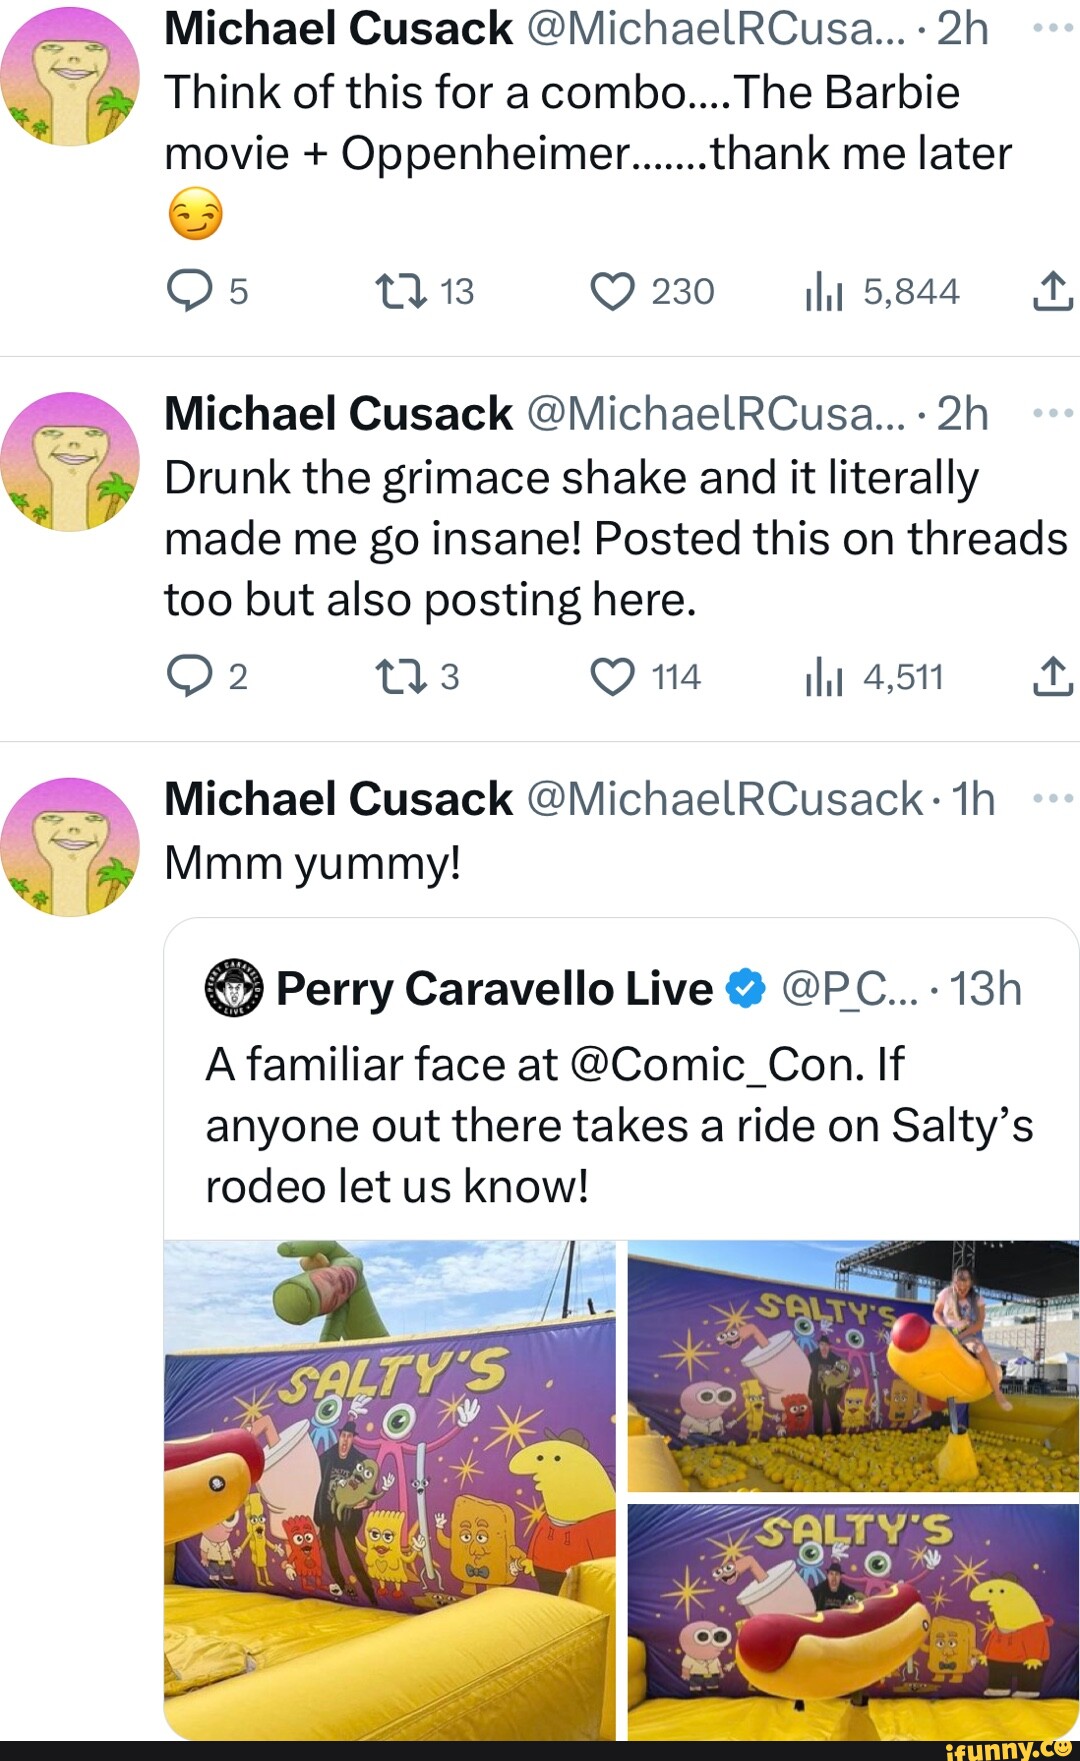Reply to the grimace shake tweet

[190, 677]
